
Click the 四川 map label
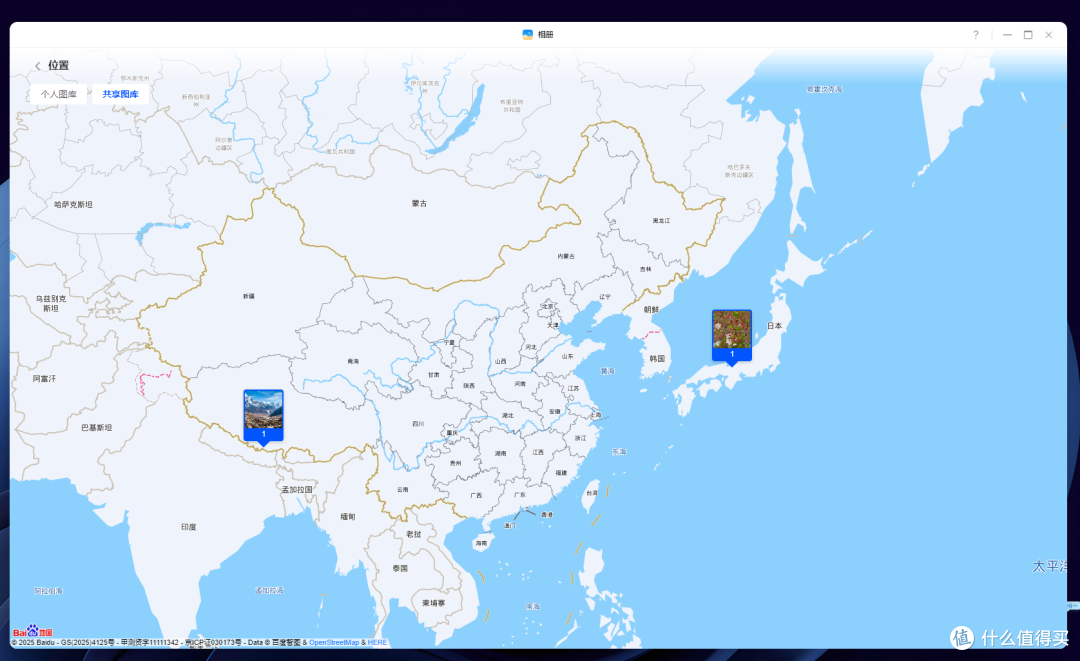click(419, 424)
